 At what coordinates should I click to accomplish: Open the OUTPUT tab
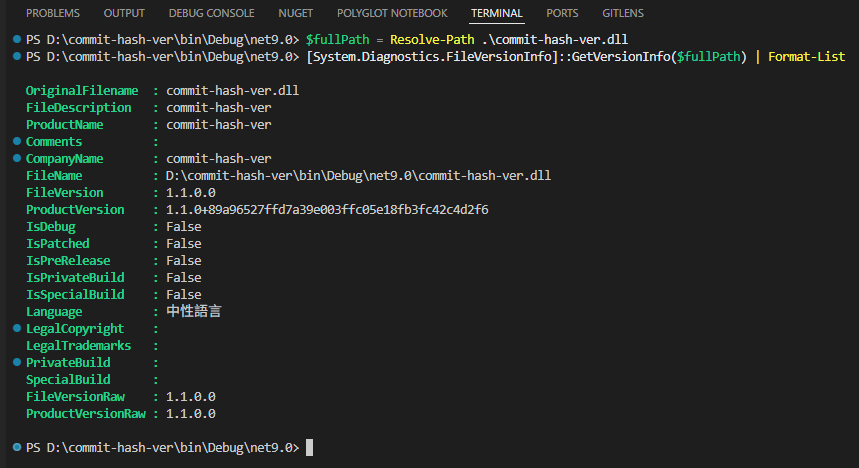click(124, 14)
